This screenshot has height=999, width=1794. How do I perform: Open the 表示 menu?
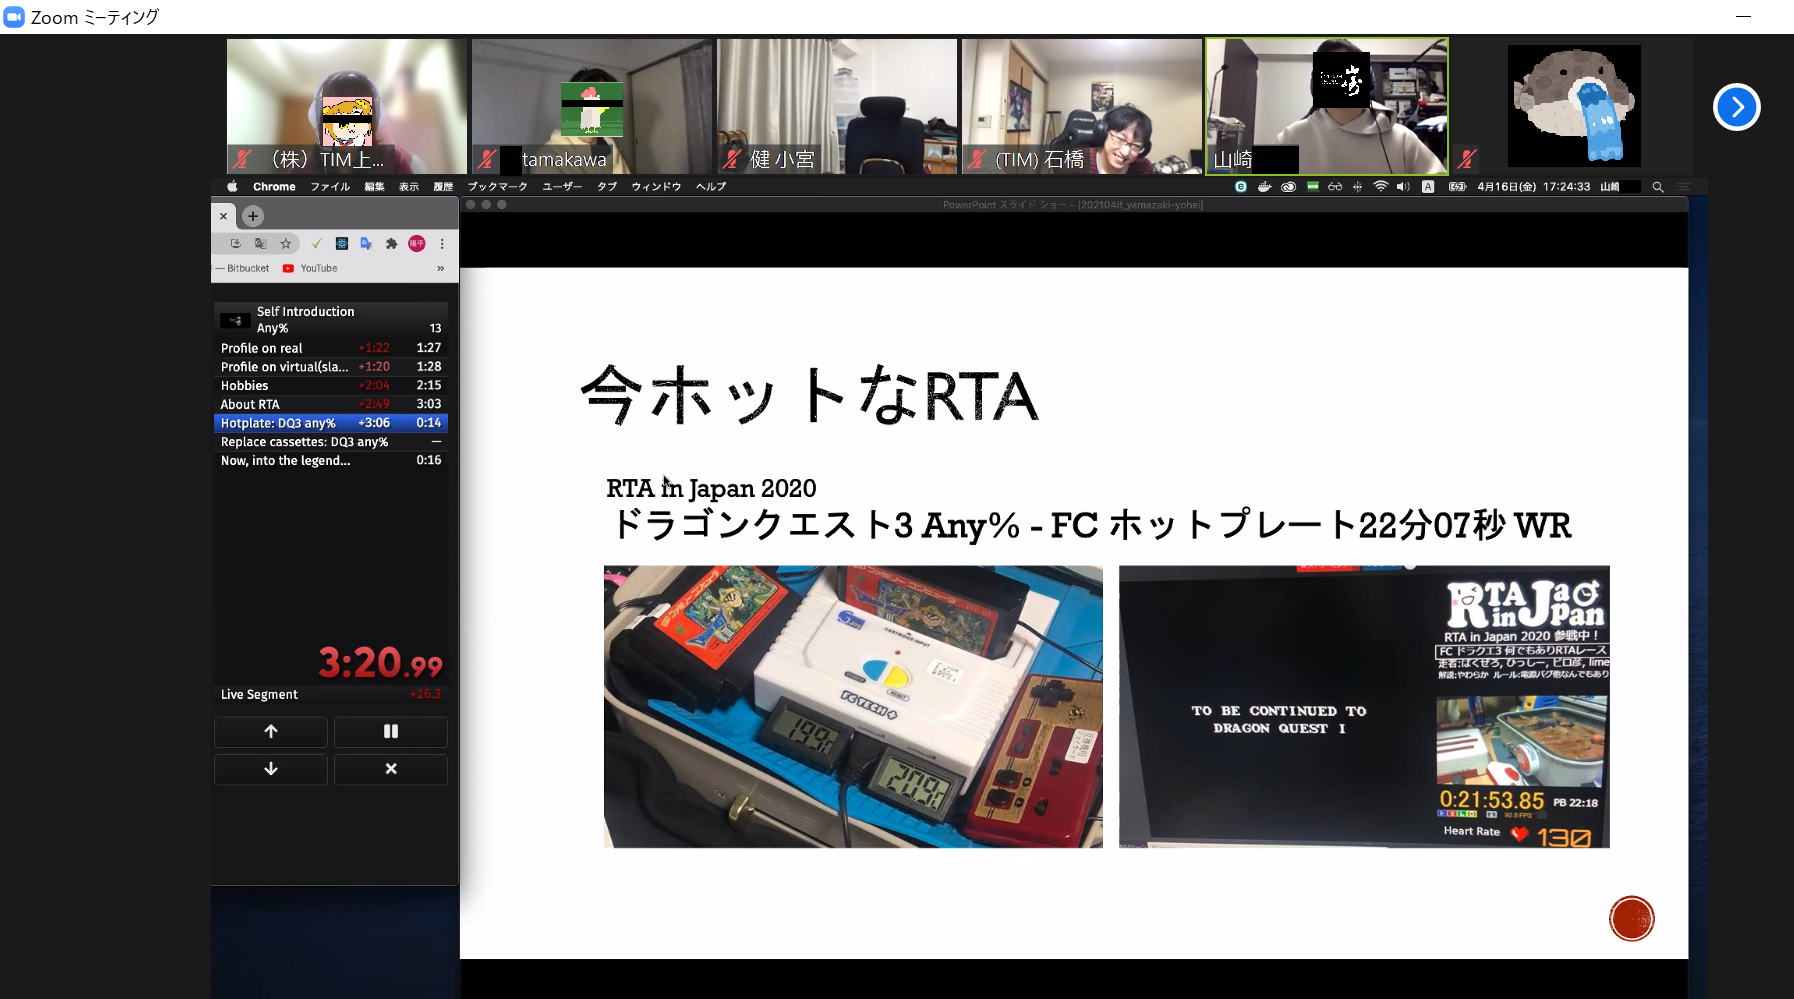[x=409, y=187]
